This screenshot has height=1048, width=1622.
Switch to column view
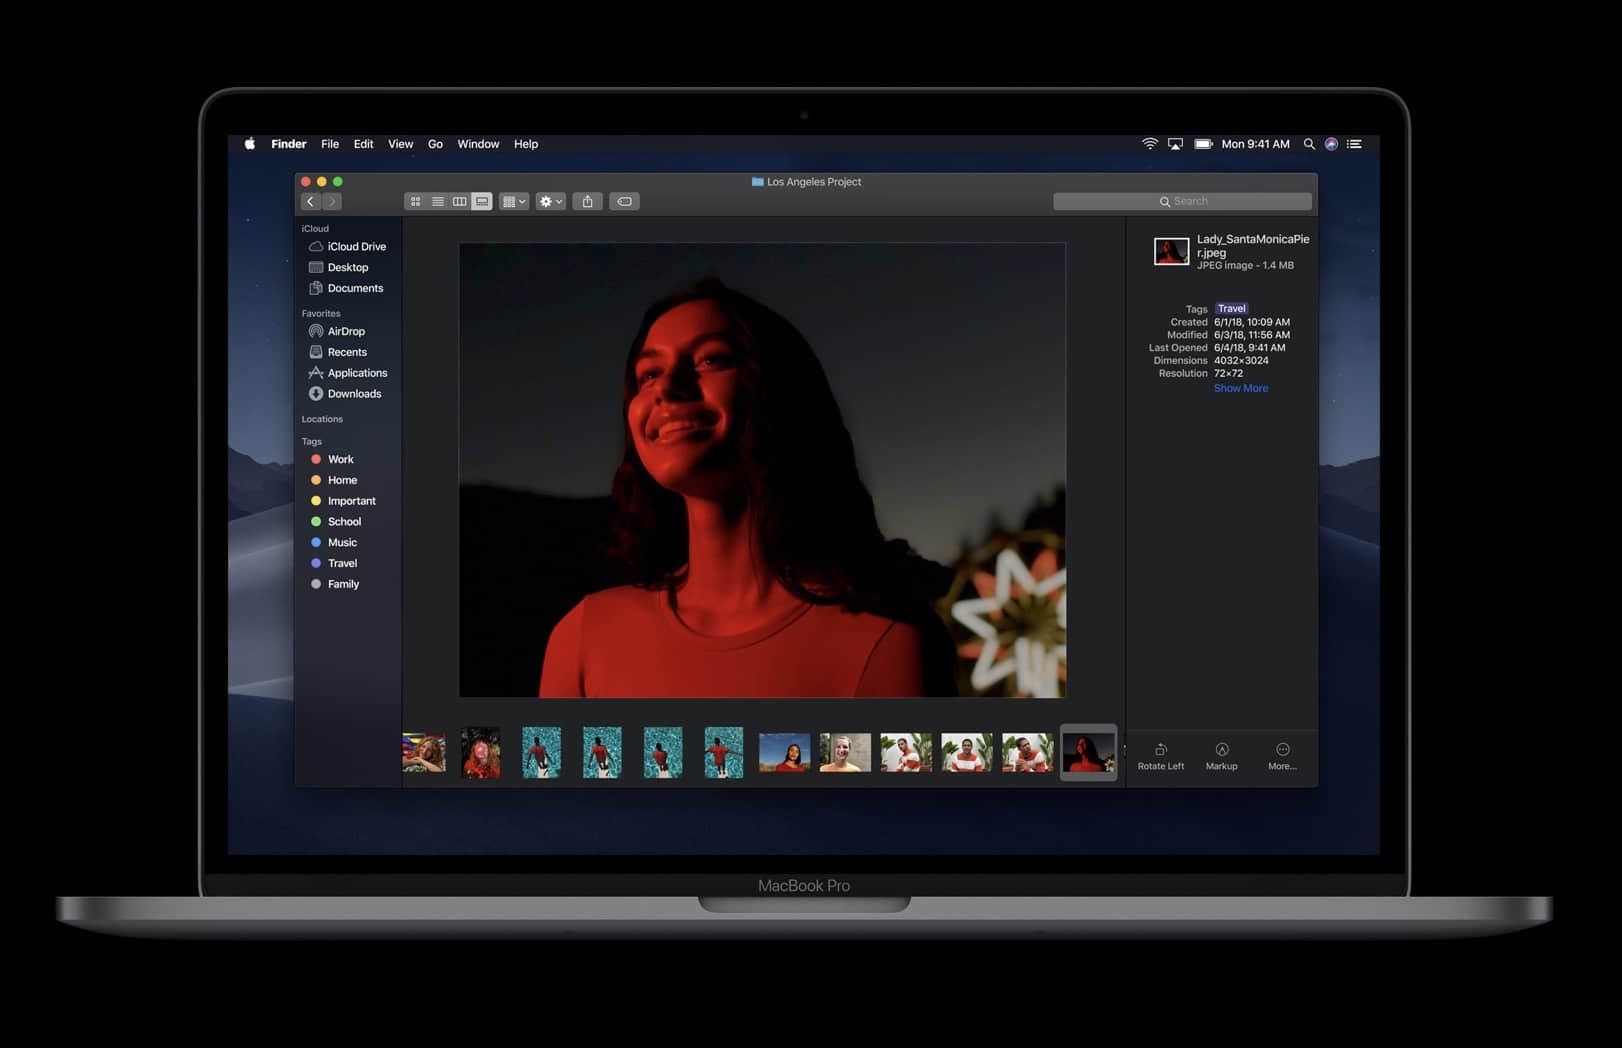click(459, 202)
